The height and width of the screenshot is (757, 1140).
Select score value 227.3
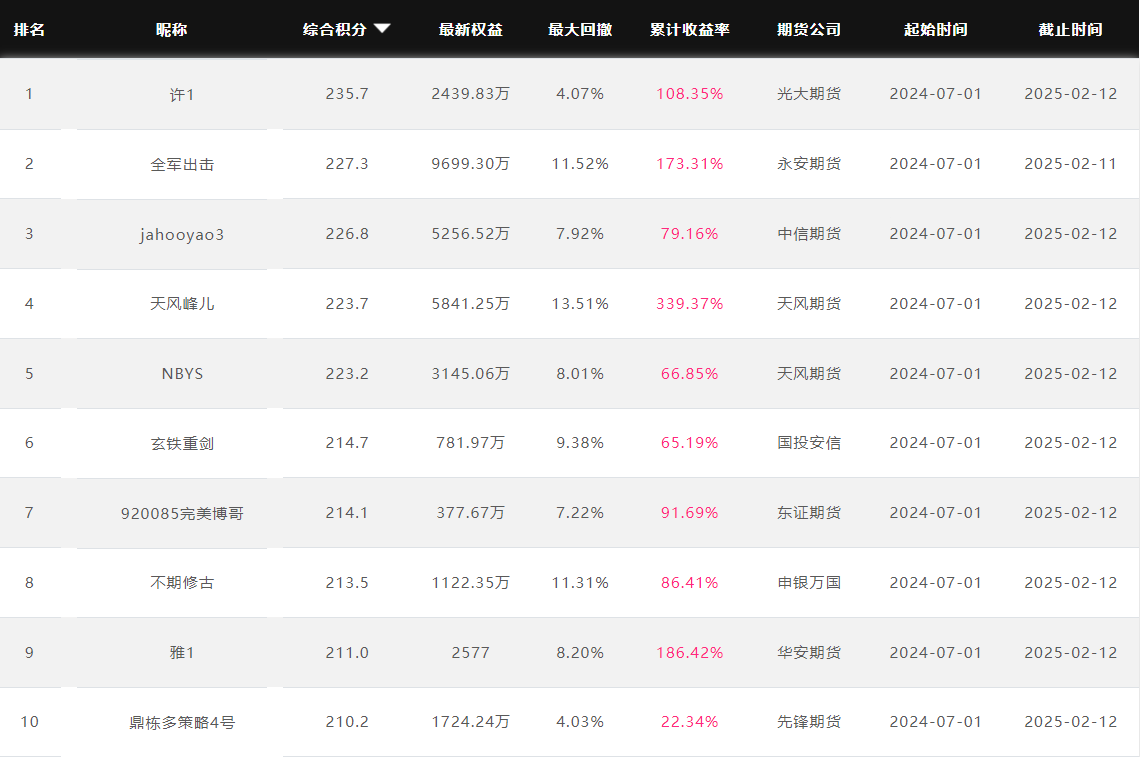click(347, 164)
